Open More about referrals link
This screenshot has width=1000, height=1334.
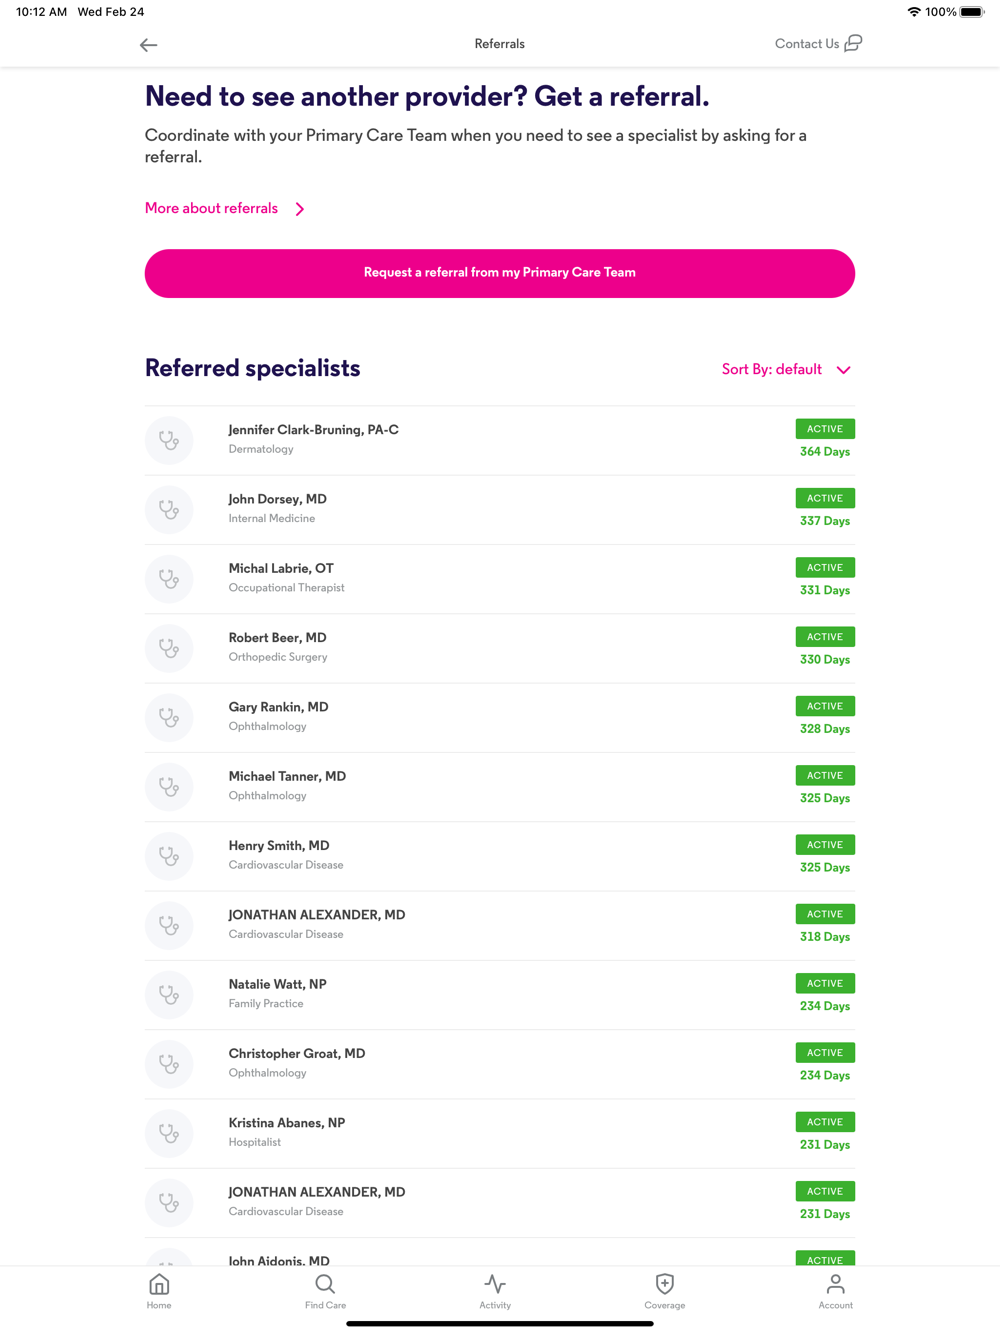pyautogui.click(x=212, y=208)
